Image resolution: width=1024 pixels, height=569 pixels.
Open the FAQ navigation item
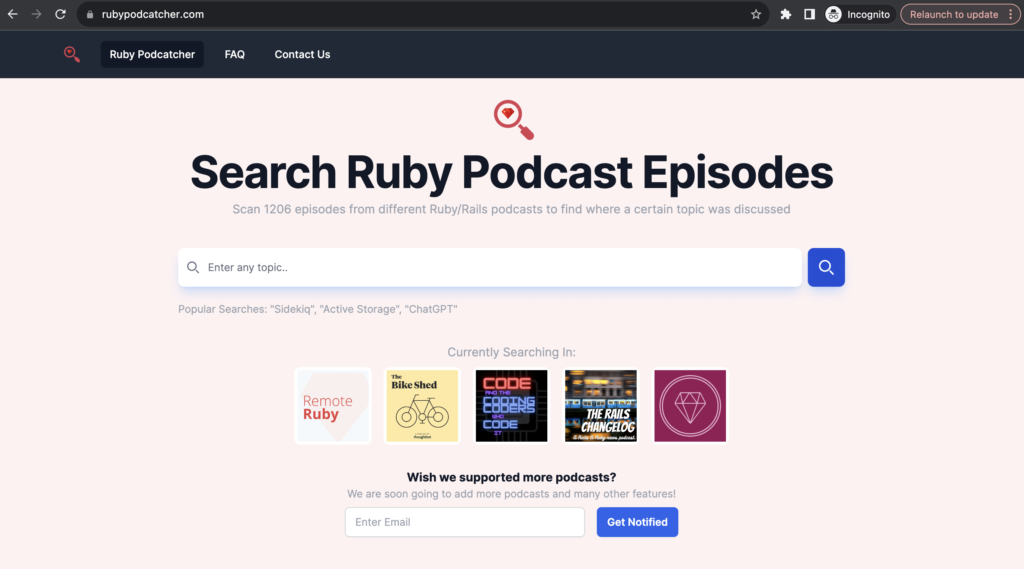tap(235, 54)
